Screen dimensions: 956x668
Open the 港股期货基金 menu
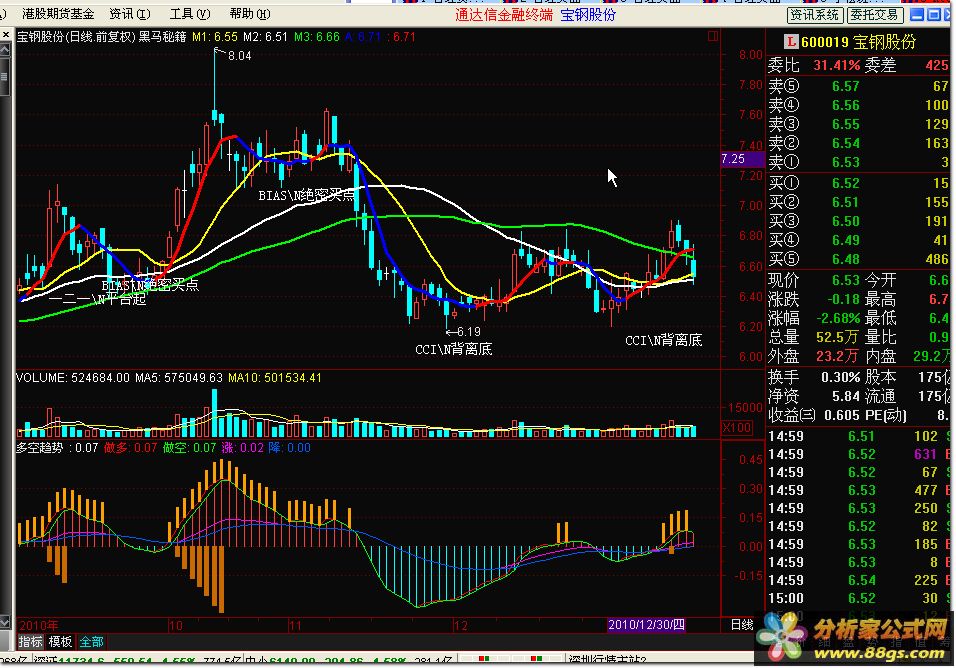point(58,13)
